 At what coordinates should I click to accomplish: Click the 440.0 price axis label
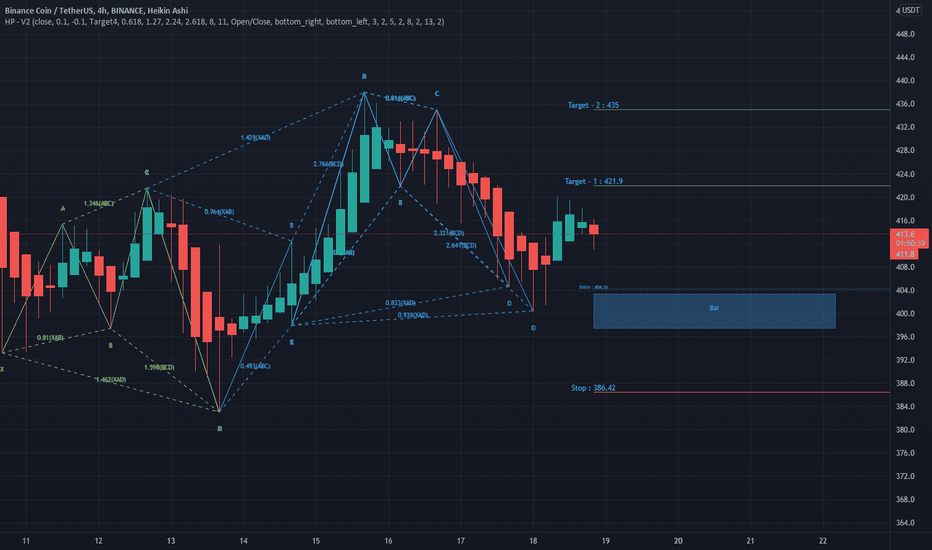click(905, 81)
